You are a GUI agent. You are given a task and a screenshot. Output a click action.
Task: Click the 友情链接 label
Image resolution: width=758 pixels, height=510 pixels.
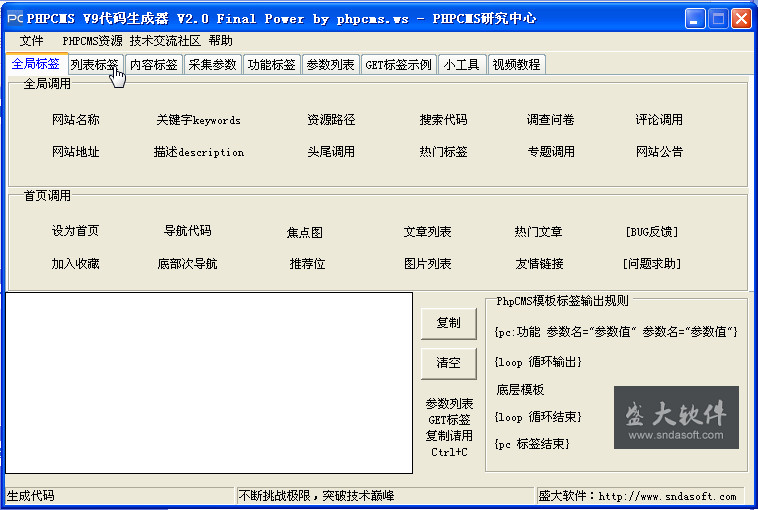[539, 263]
